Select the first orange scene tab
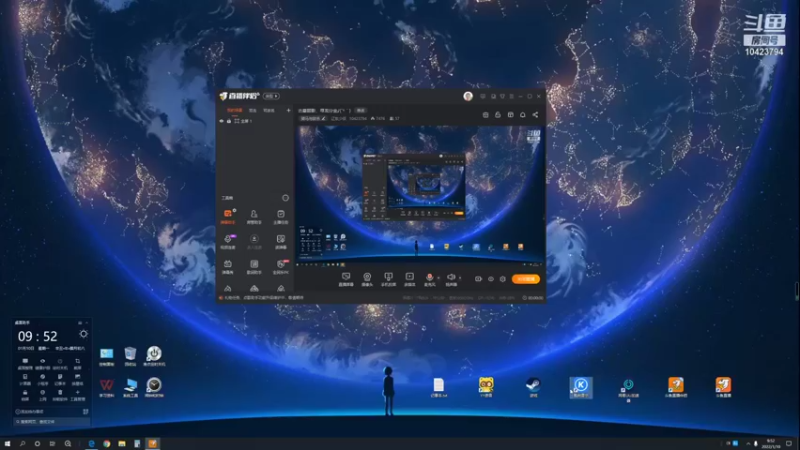 (234, 110)
